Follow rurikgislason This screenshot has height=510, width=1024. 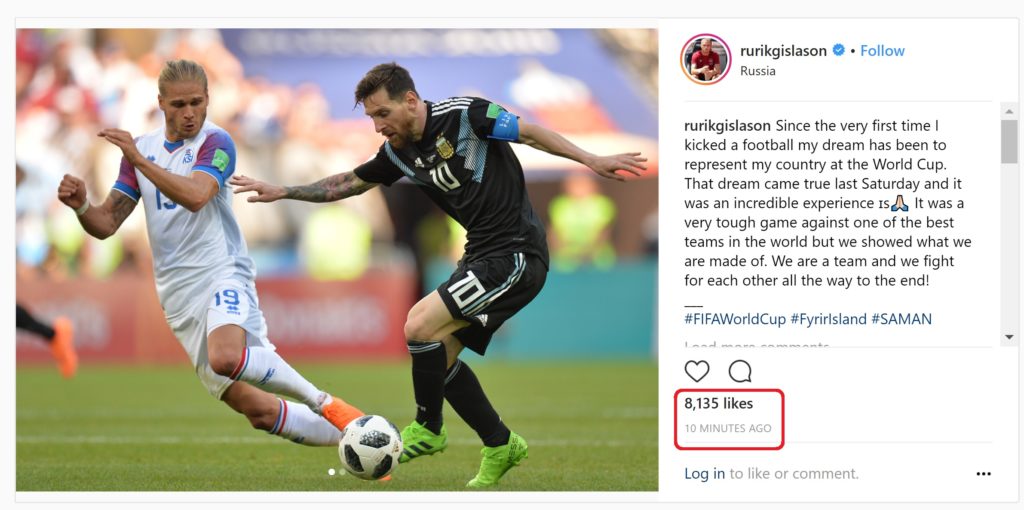pyautogui.click(x=882, y=50)
